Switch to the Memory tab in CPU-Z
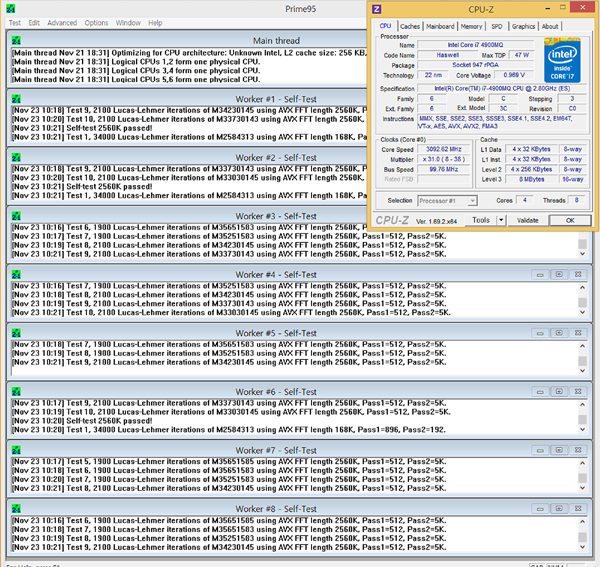Image resolution: width=600 pixels, height=567 pixels. tap(471, 26)
